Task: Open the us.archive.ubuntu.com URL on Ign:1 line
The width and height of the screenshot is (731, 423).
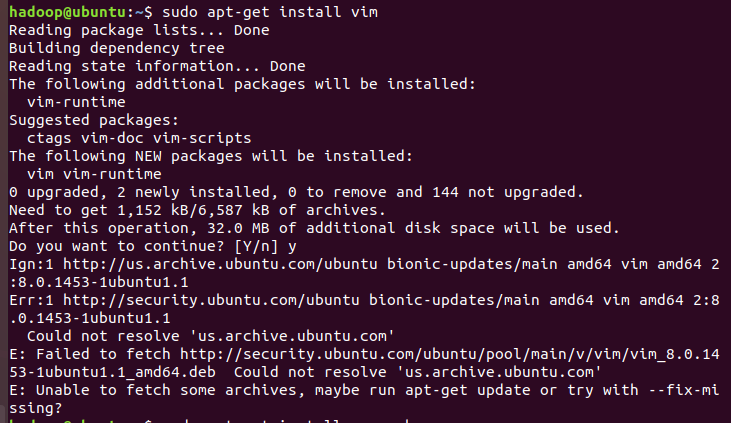Action: point(220,264)
